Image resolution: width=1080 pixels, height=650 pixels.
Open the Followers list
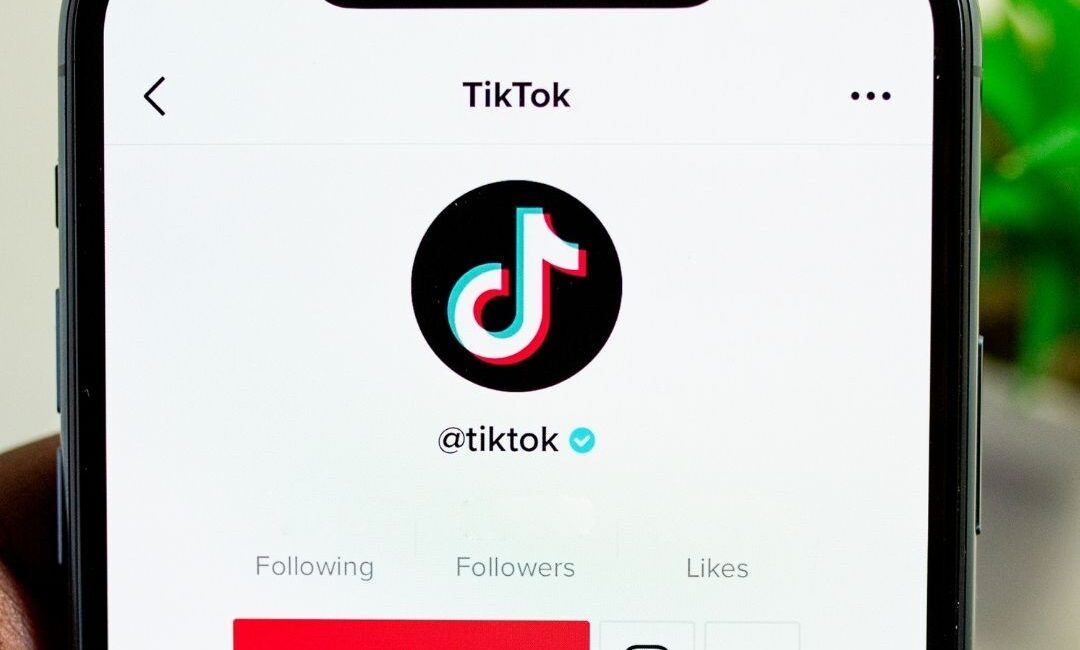tap(515, 567)
